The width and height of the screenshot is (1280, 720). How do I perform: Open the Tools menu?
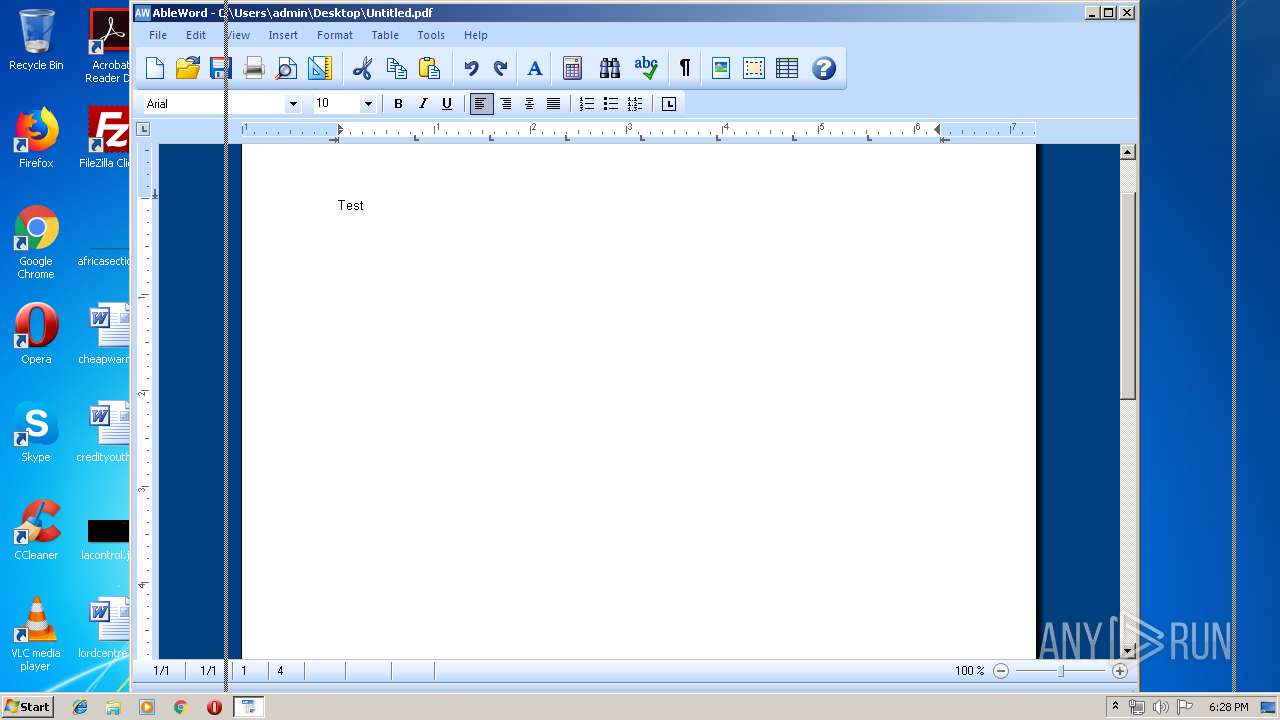(x=431, y=35)
